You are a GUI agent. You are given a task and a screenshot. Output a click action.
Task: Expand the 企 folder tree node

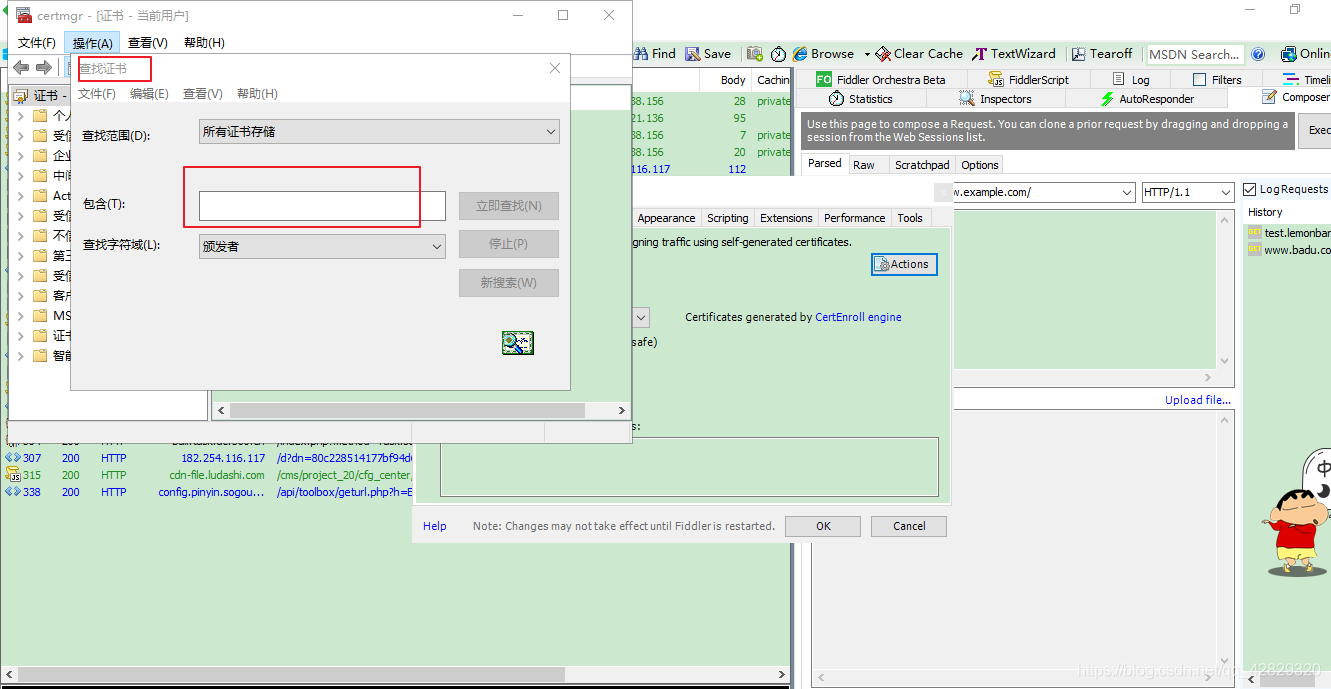click(x=20, y=156)
